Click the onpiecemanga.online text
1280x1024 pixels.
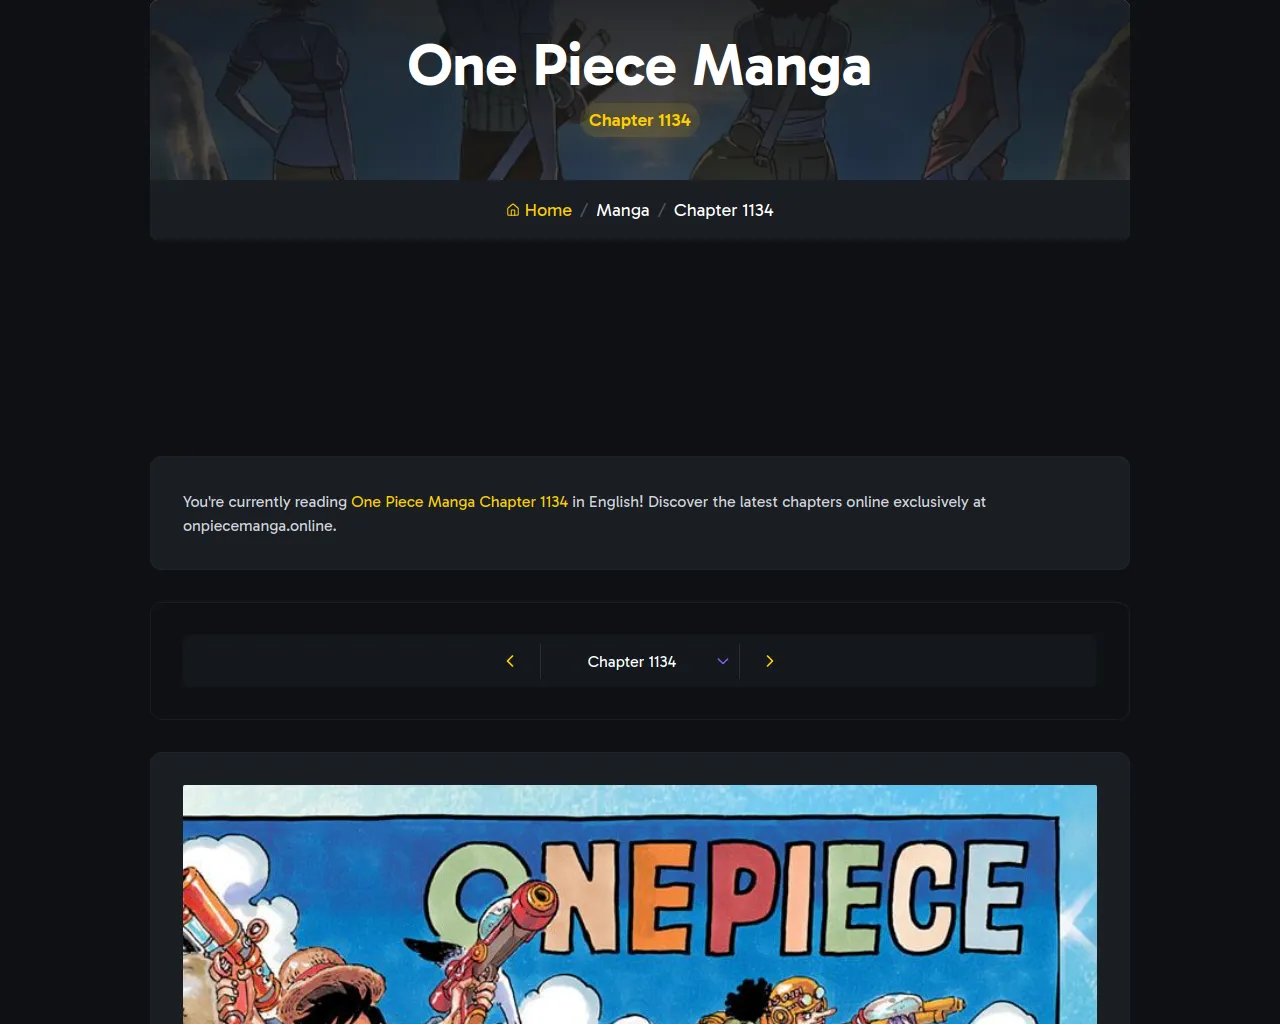click(x=259, y=526)
